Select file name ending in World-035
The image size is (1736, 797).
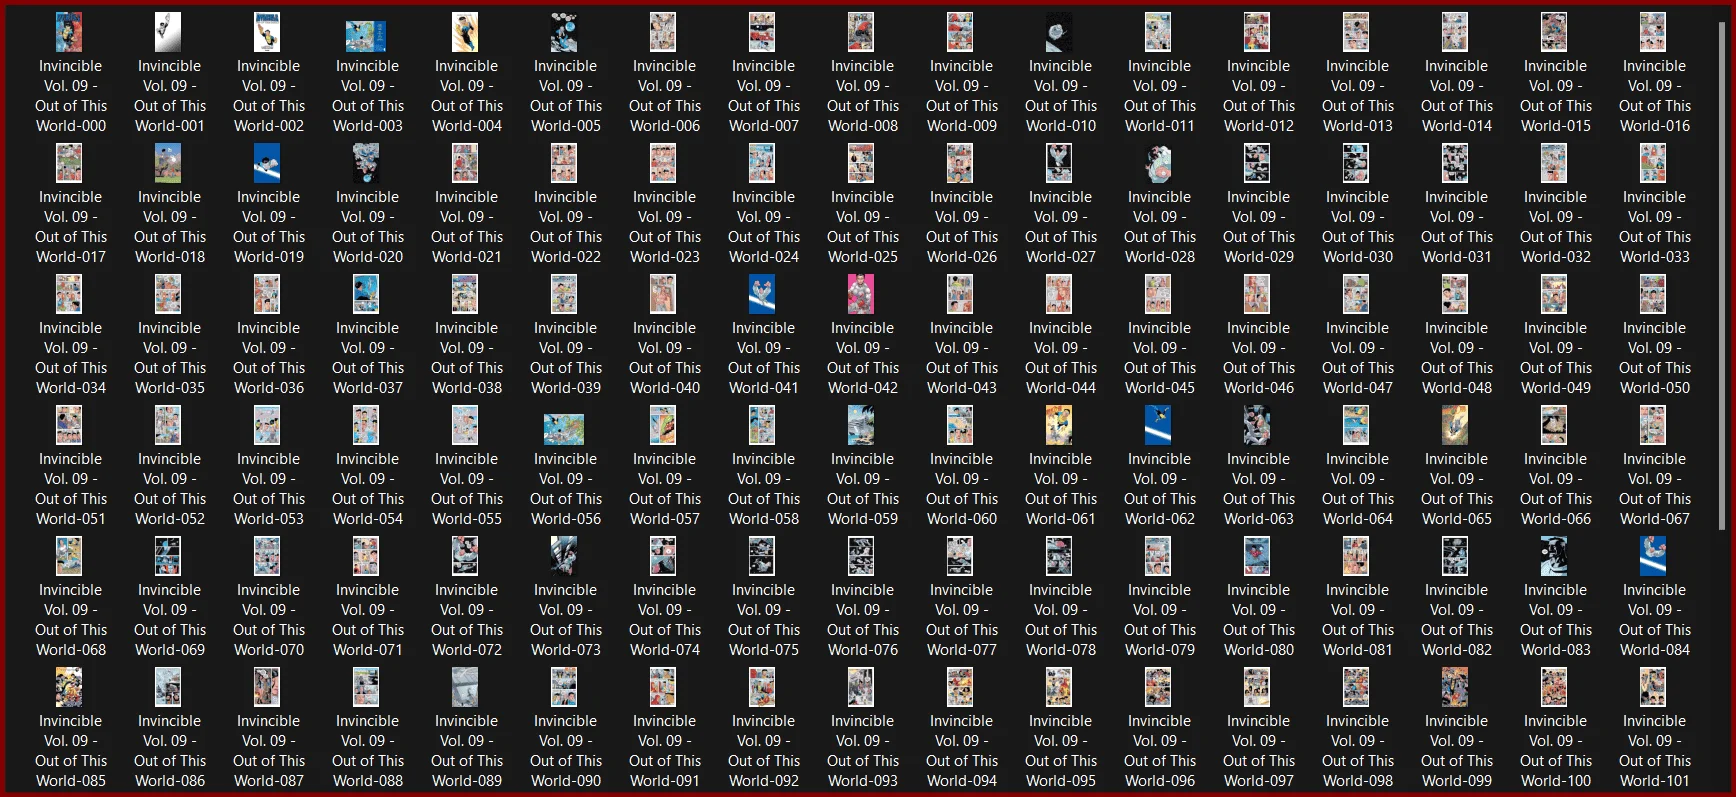point(170,358)
